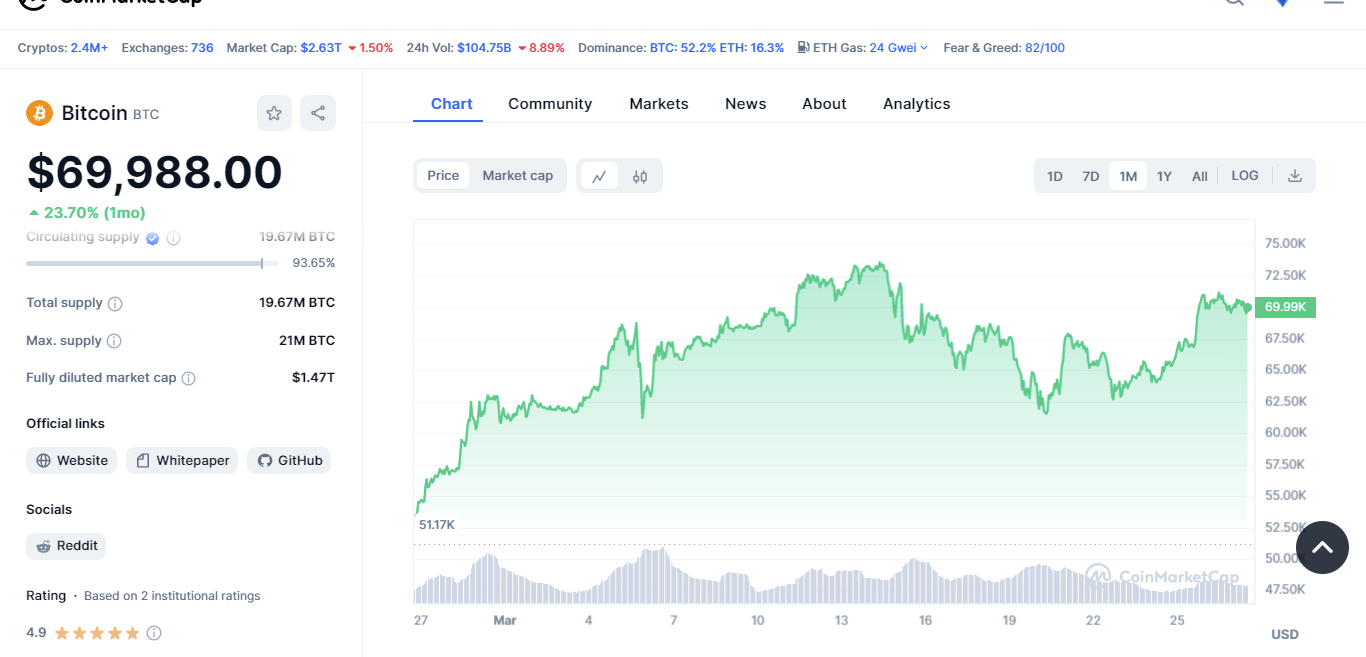Image resolution: width=1366 pixels, height=657 pixels.
Task: Download chart data icon
Action: (x=1295, y=176)
